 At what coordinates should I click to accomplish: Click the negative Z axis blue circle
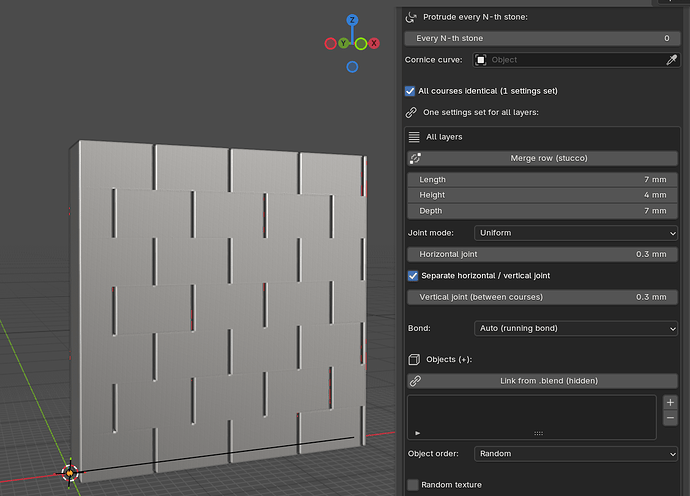[x=352, y=67]
